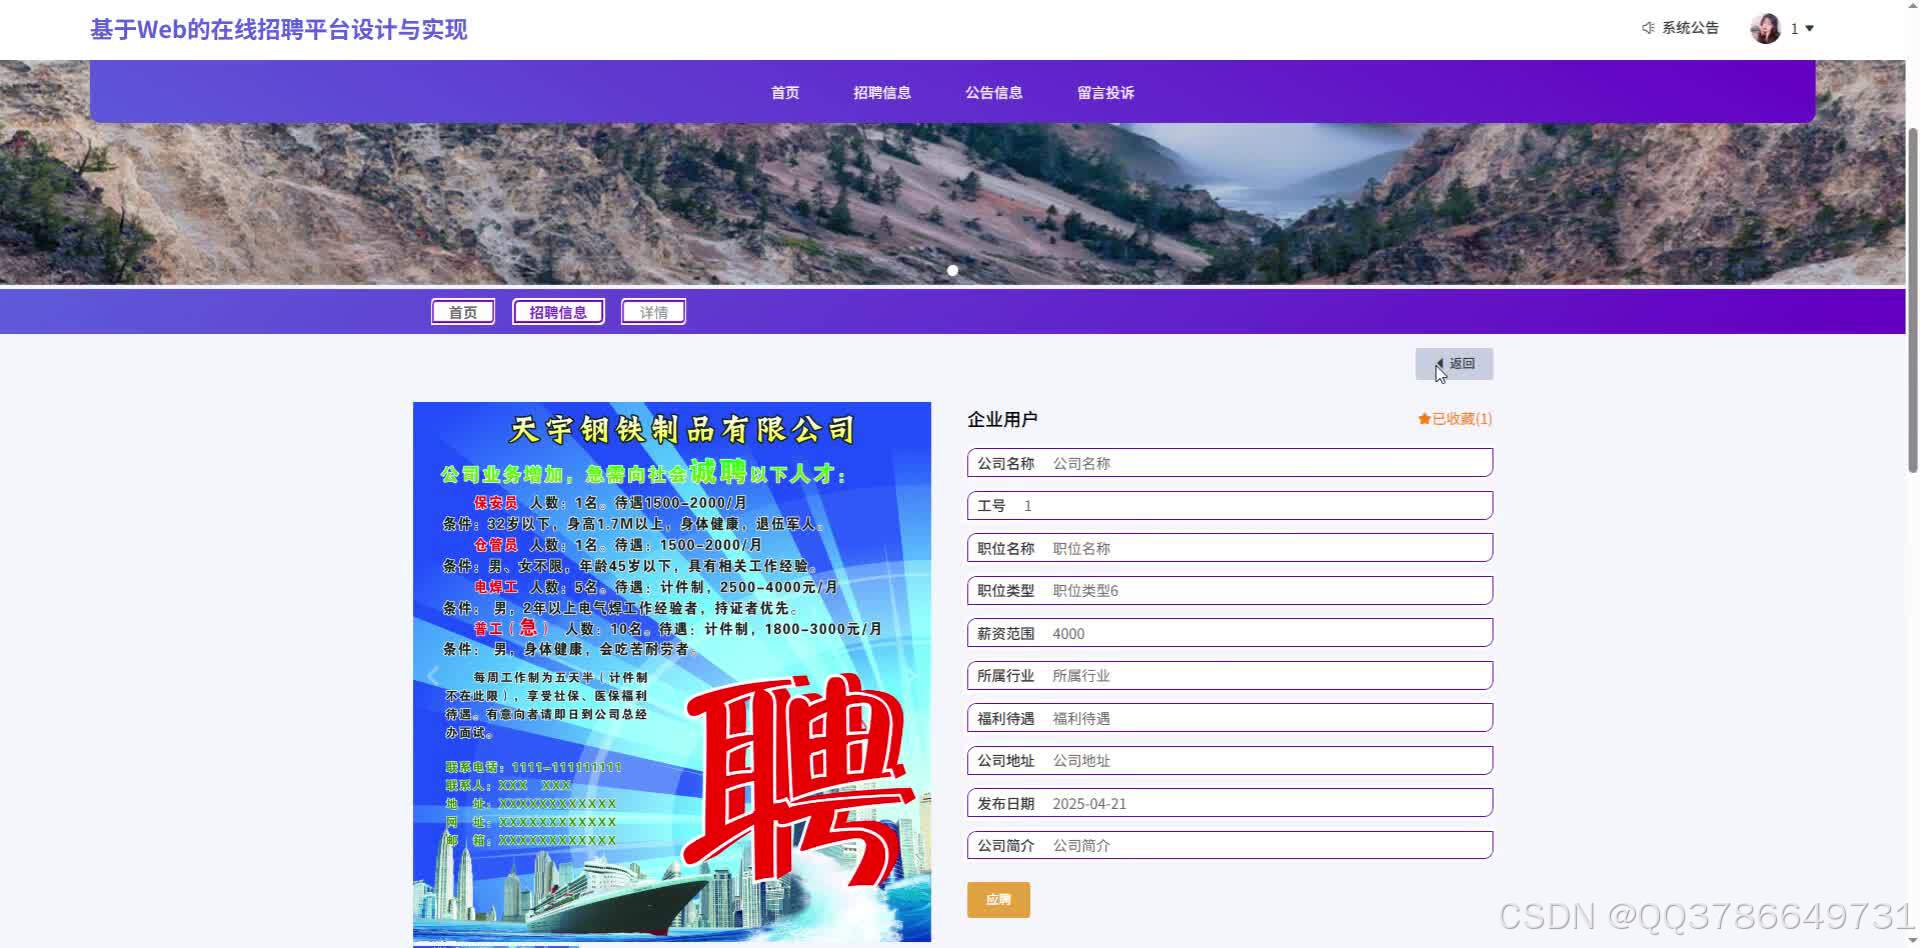Click the 薪资范围 field showing 4000
The width and height of the screenshot is (1920, 948).
(1228, 632)
